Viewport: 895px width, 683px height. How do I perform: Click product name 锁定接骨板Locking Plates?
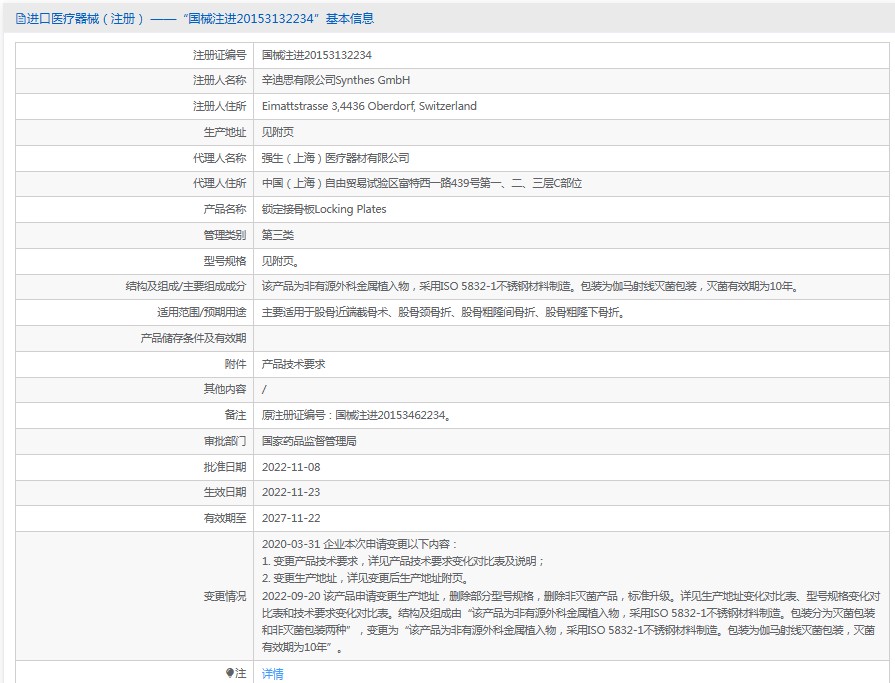324,209
